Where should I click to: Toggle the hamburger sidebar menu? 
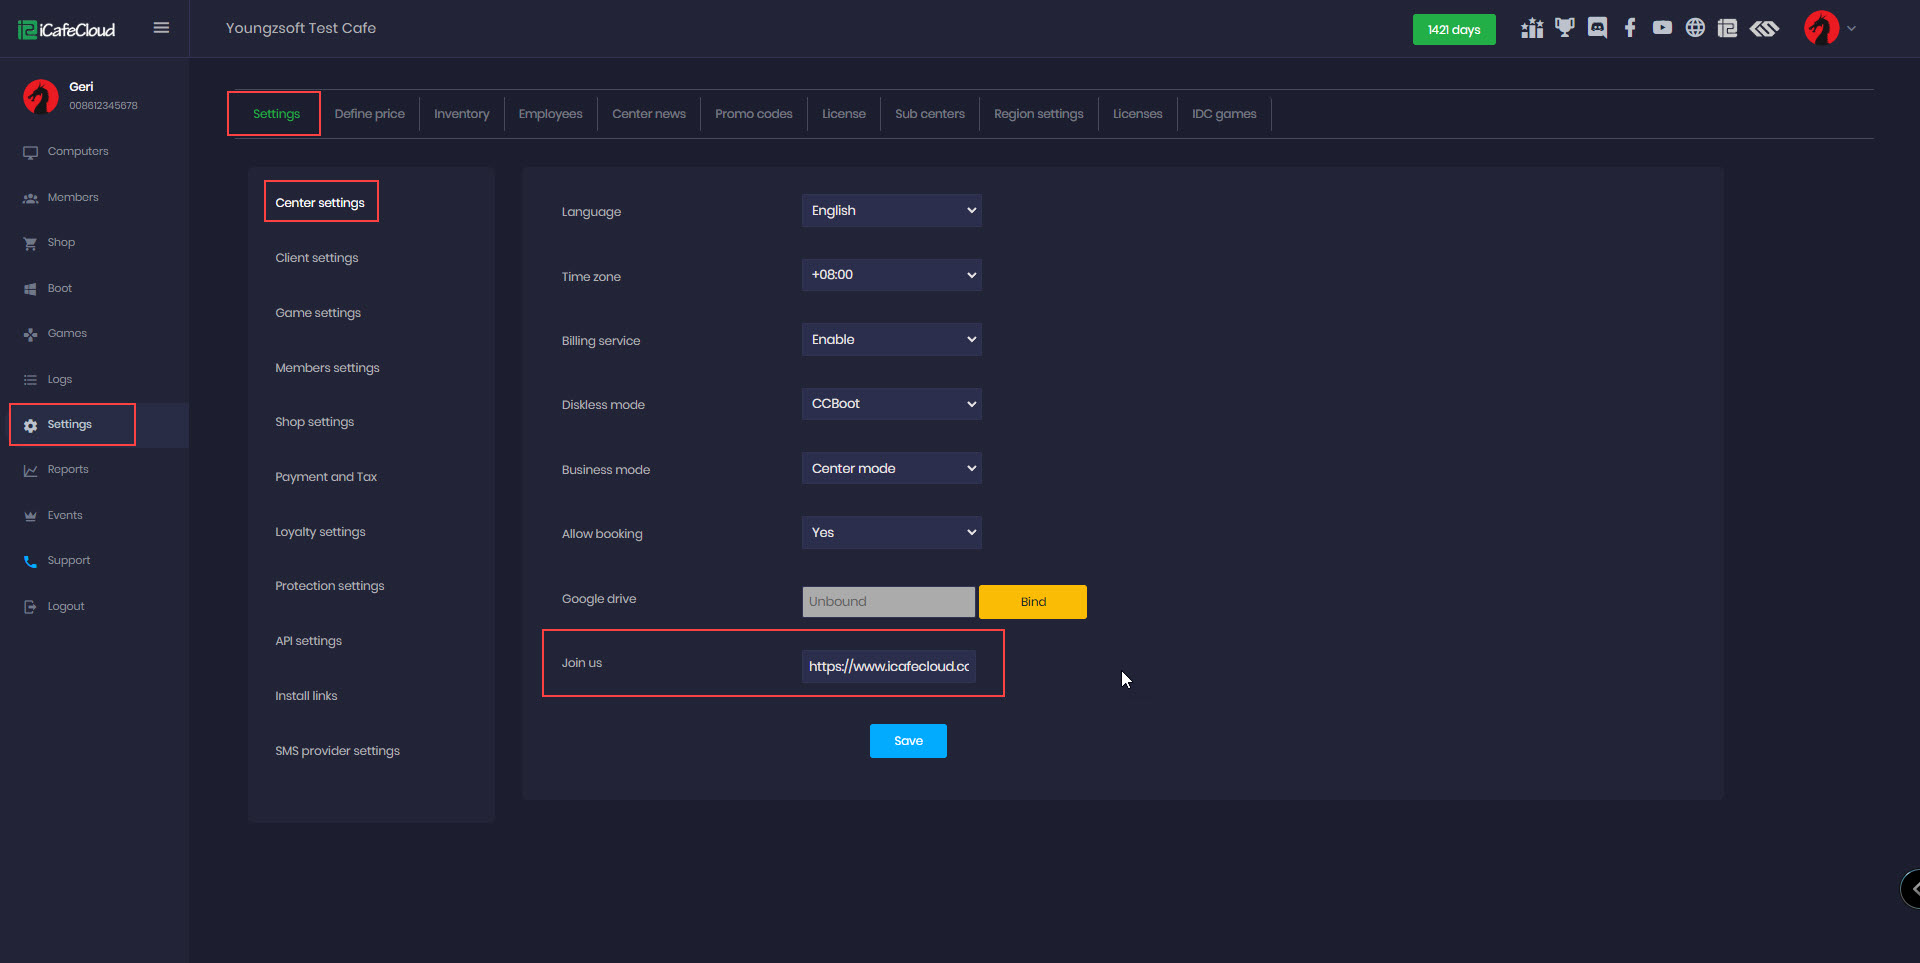click(x=161, y=28)
